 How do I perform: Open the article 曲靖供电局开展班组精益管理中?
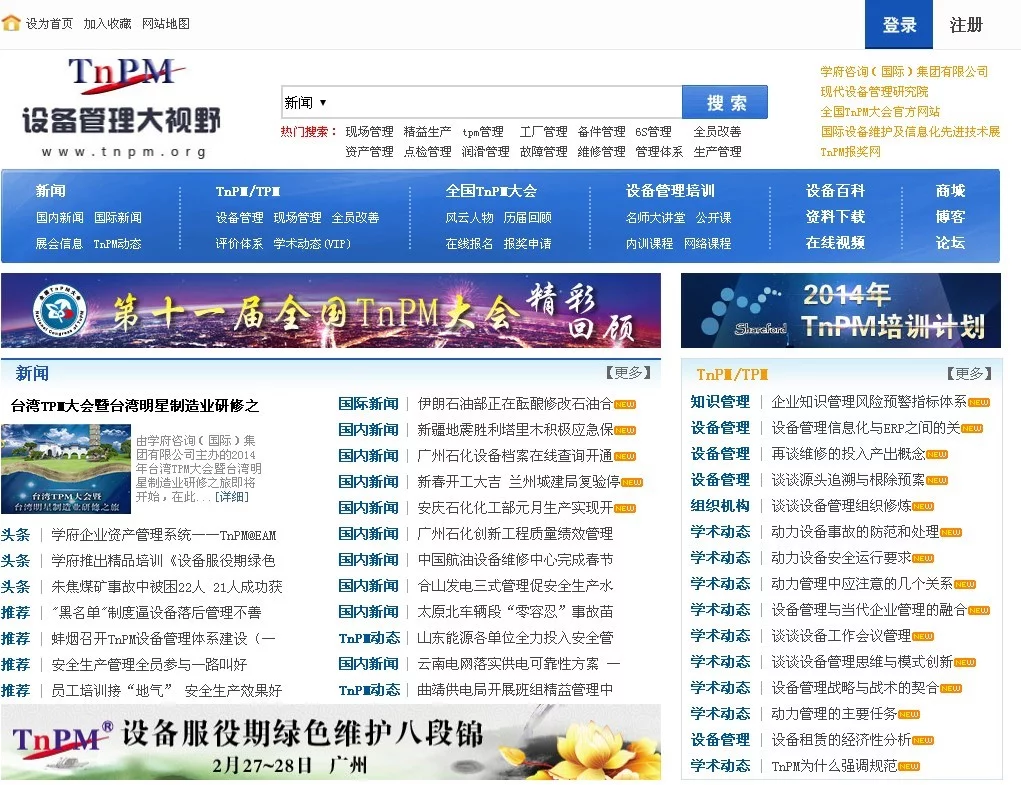click(515, 691)
